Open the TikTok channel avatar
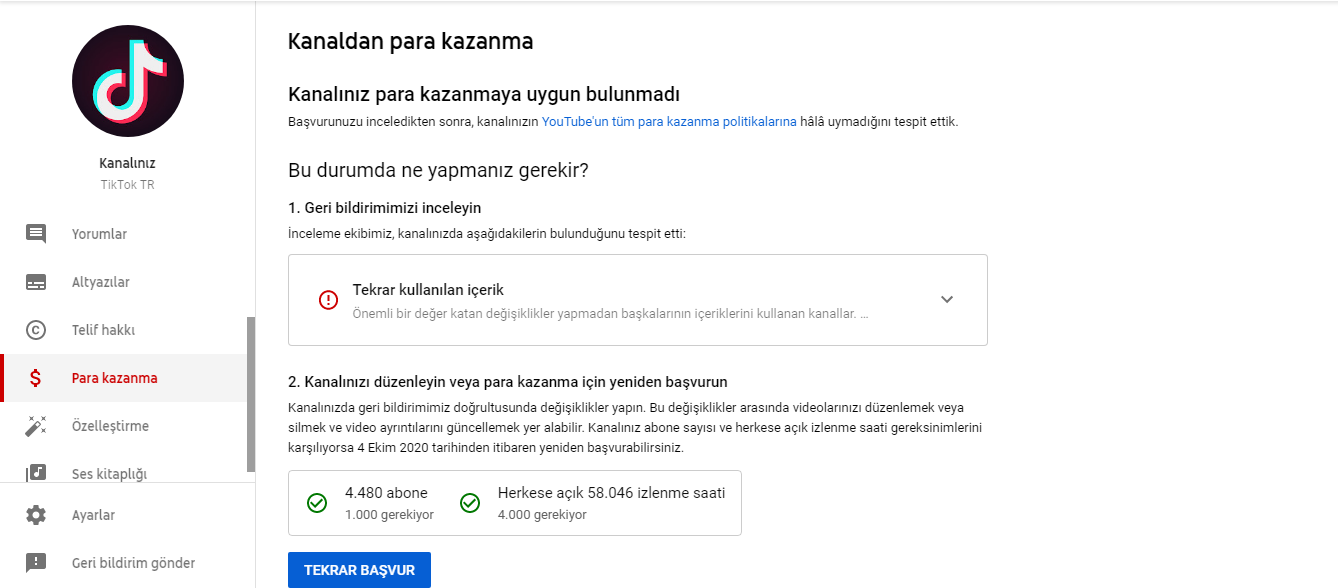This screenshot has height=588, width=1338. tap(128, 82)
